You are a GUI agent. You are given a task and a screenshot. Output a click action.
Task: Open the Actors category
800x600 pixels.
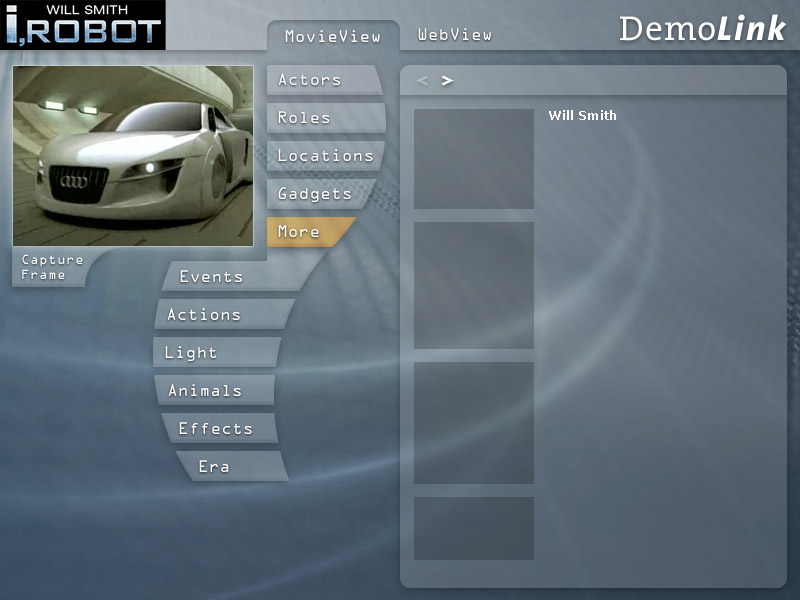[310, 80]
